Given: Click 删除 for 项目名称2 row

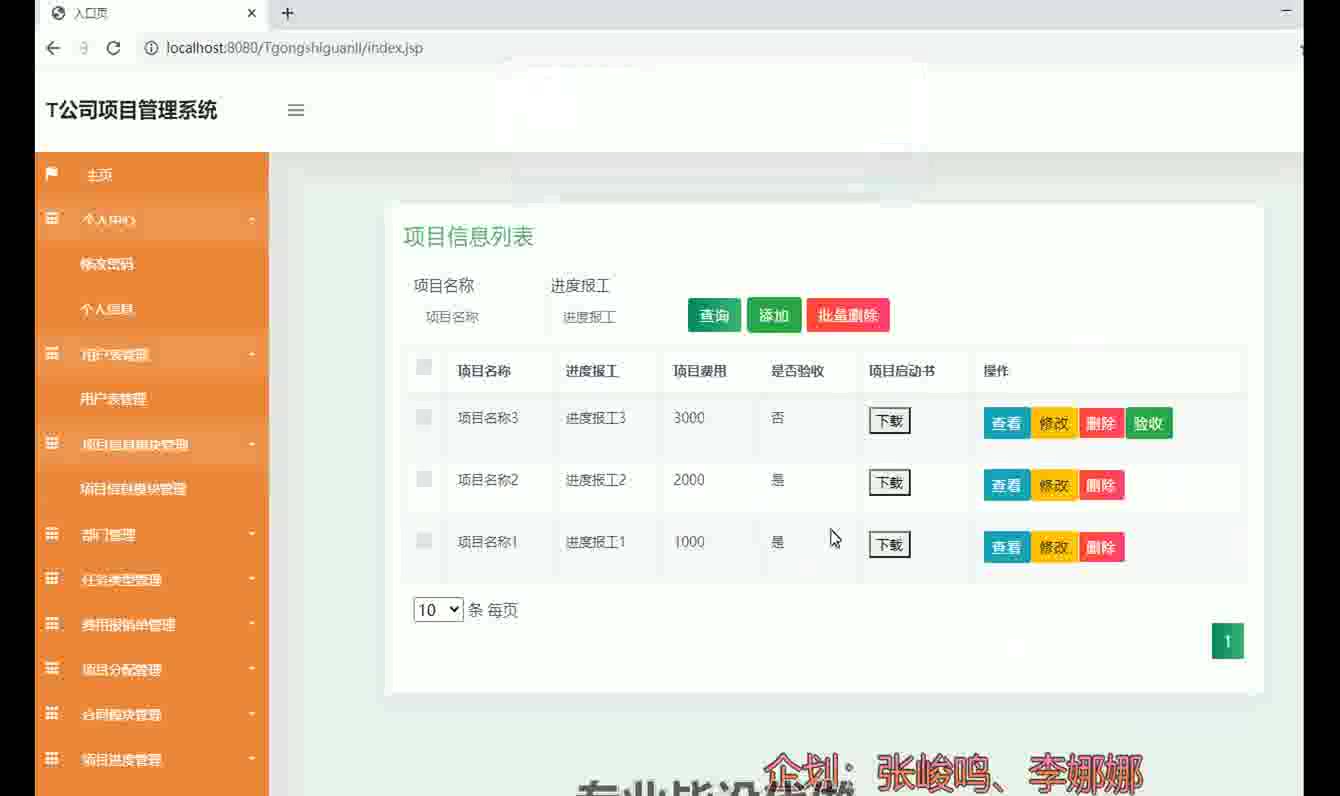Looking at the screenshot, I should (x=1101, y=485).
